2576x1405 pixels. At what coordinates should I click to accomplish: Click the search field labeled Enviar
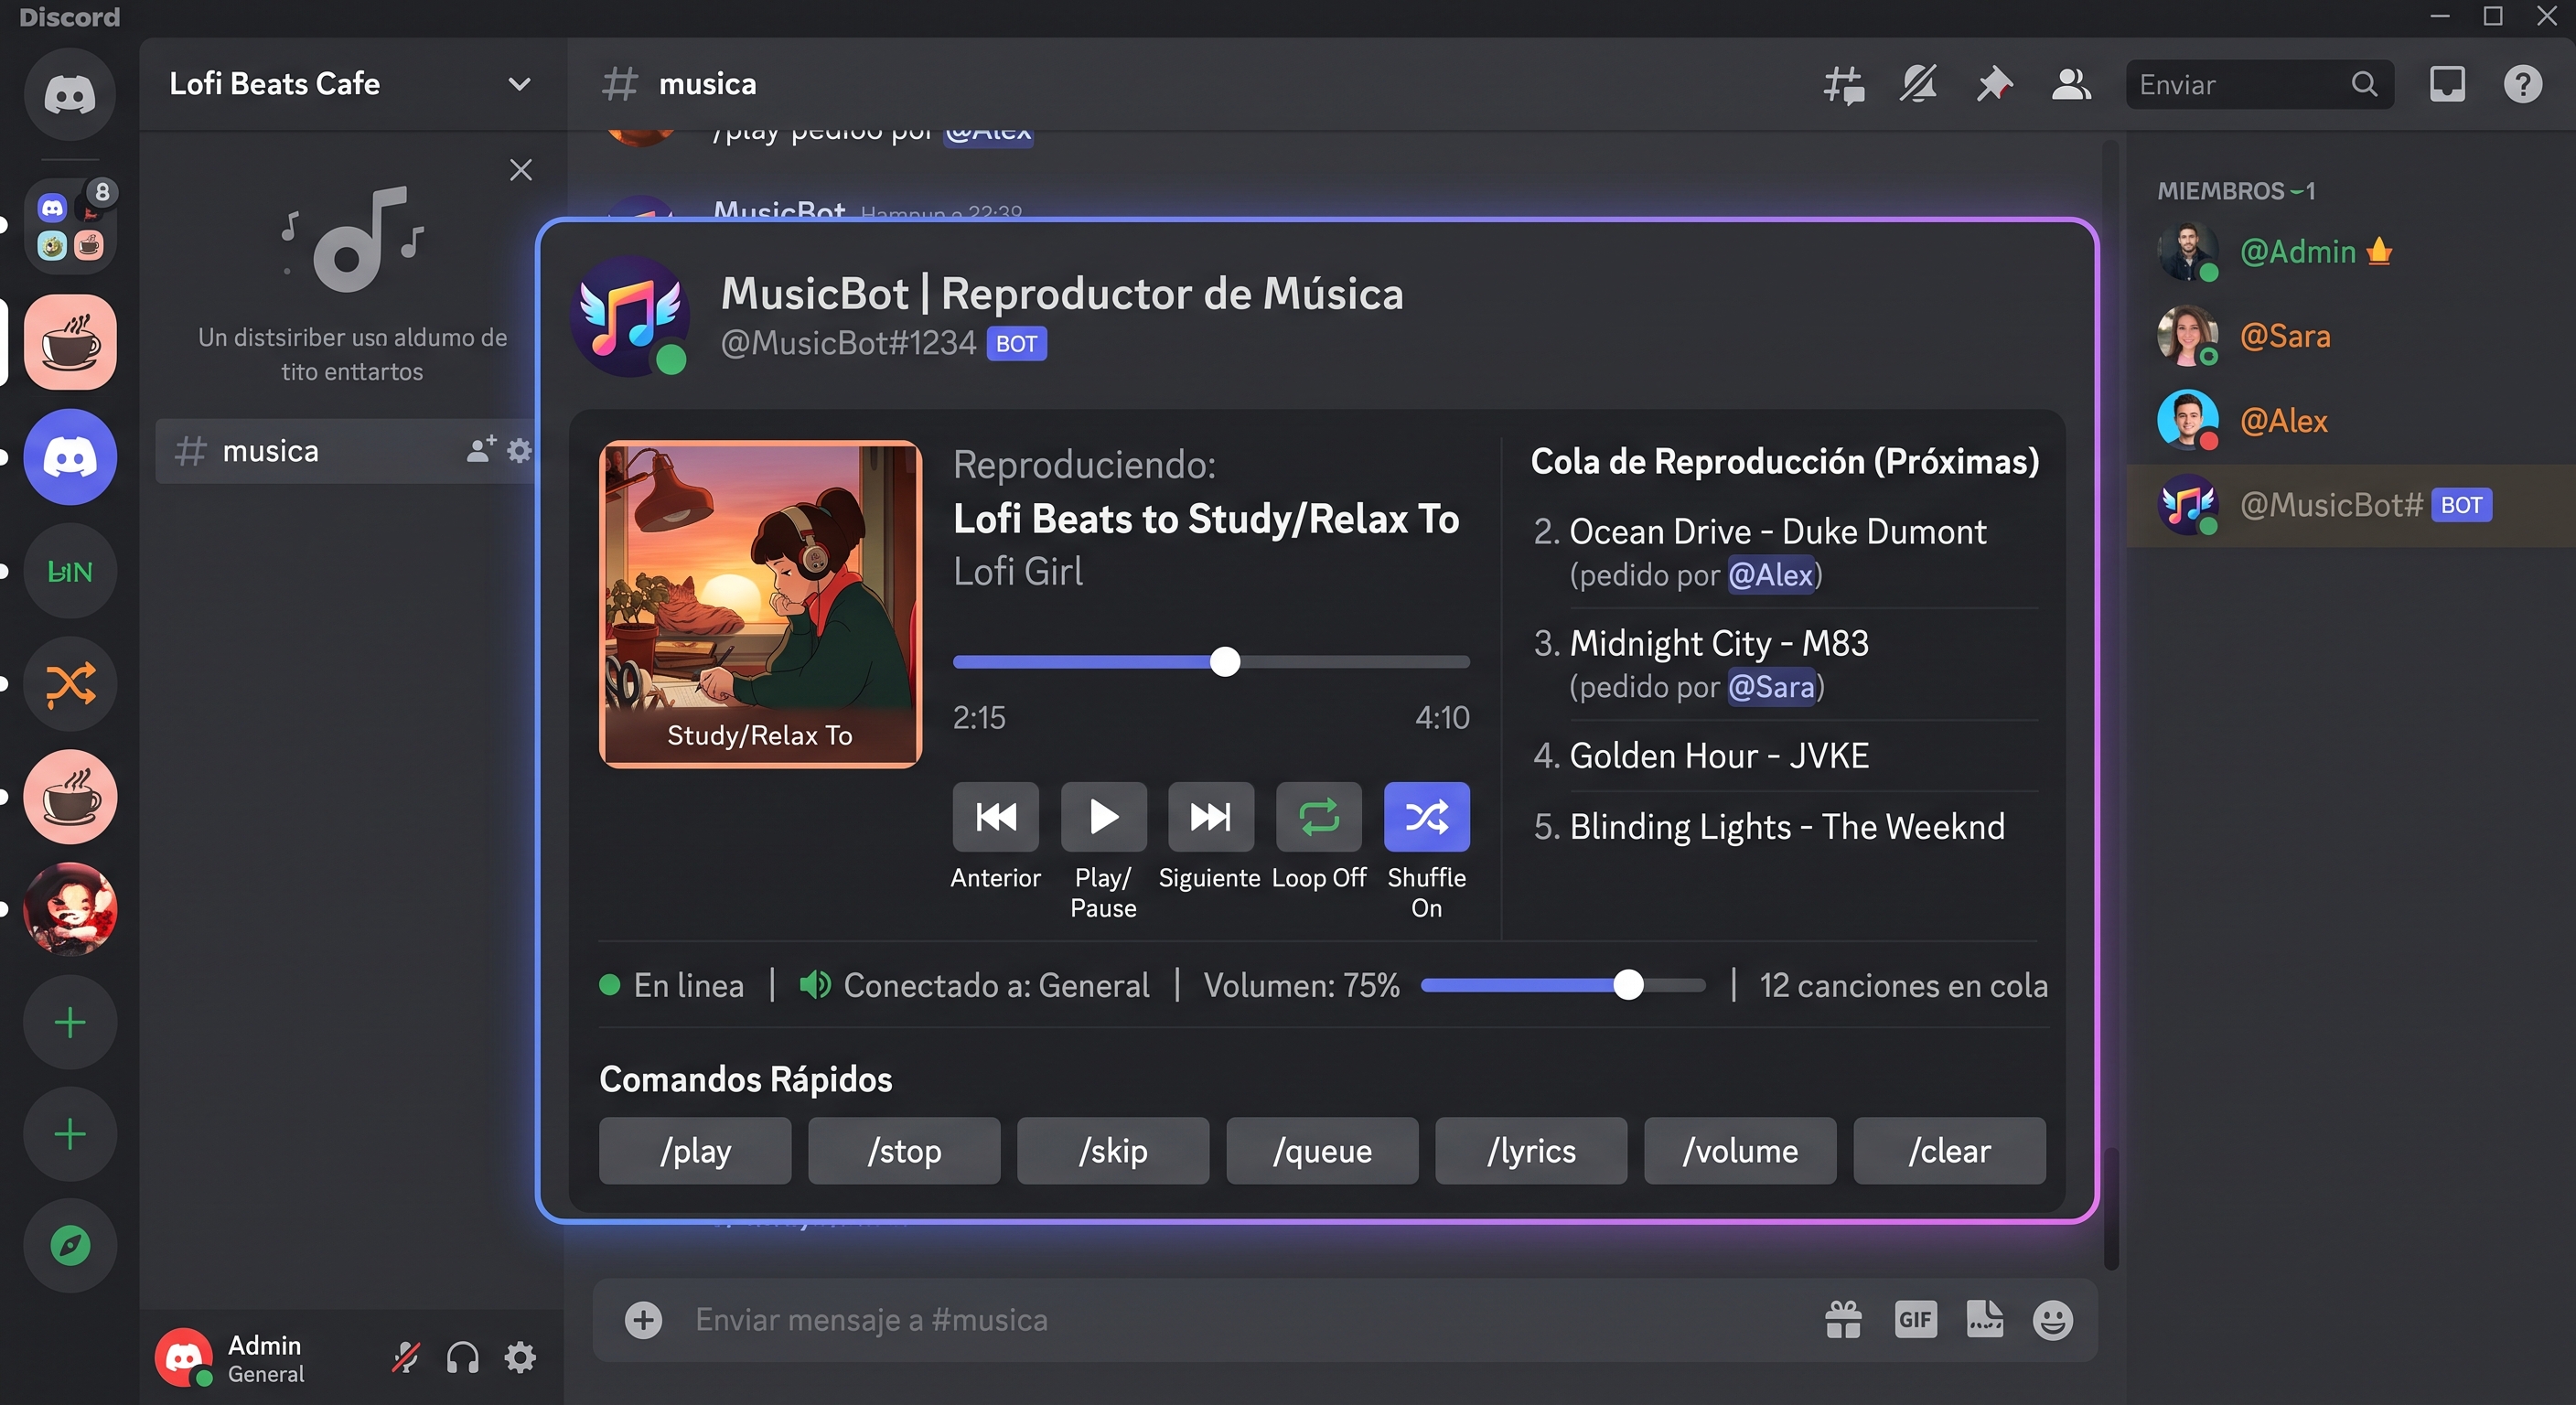pyautogui.click(x=2259, y=85)
